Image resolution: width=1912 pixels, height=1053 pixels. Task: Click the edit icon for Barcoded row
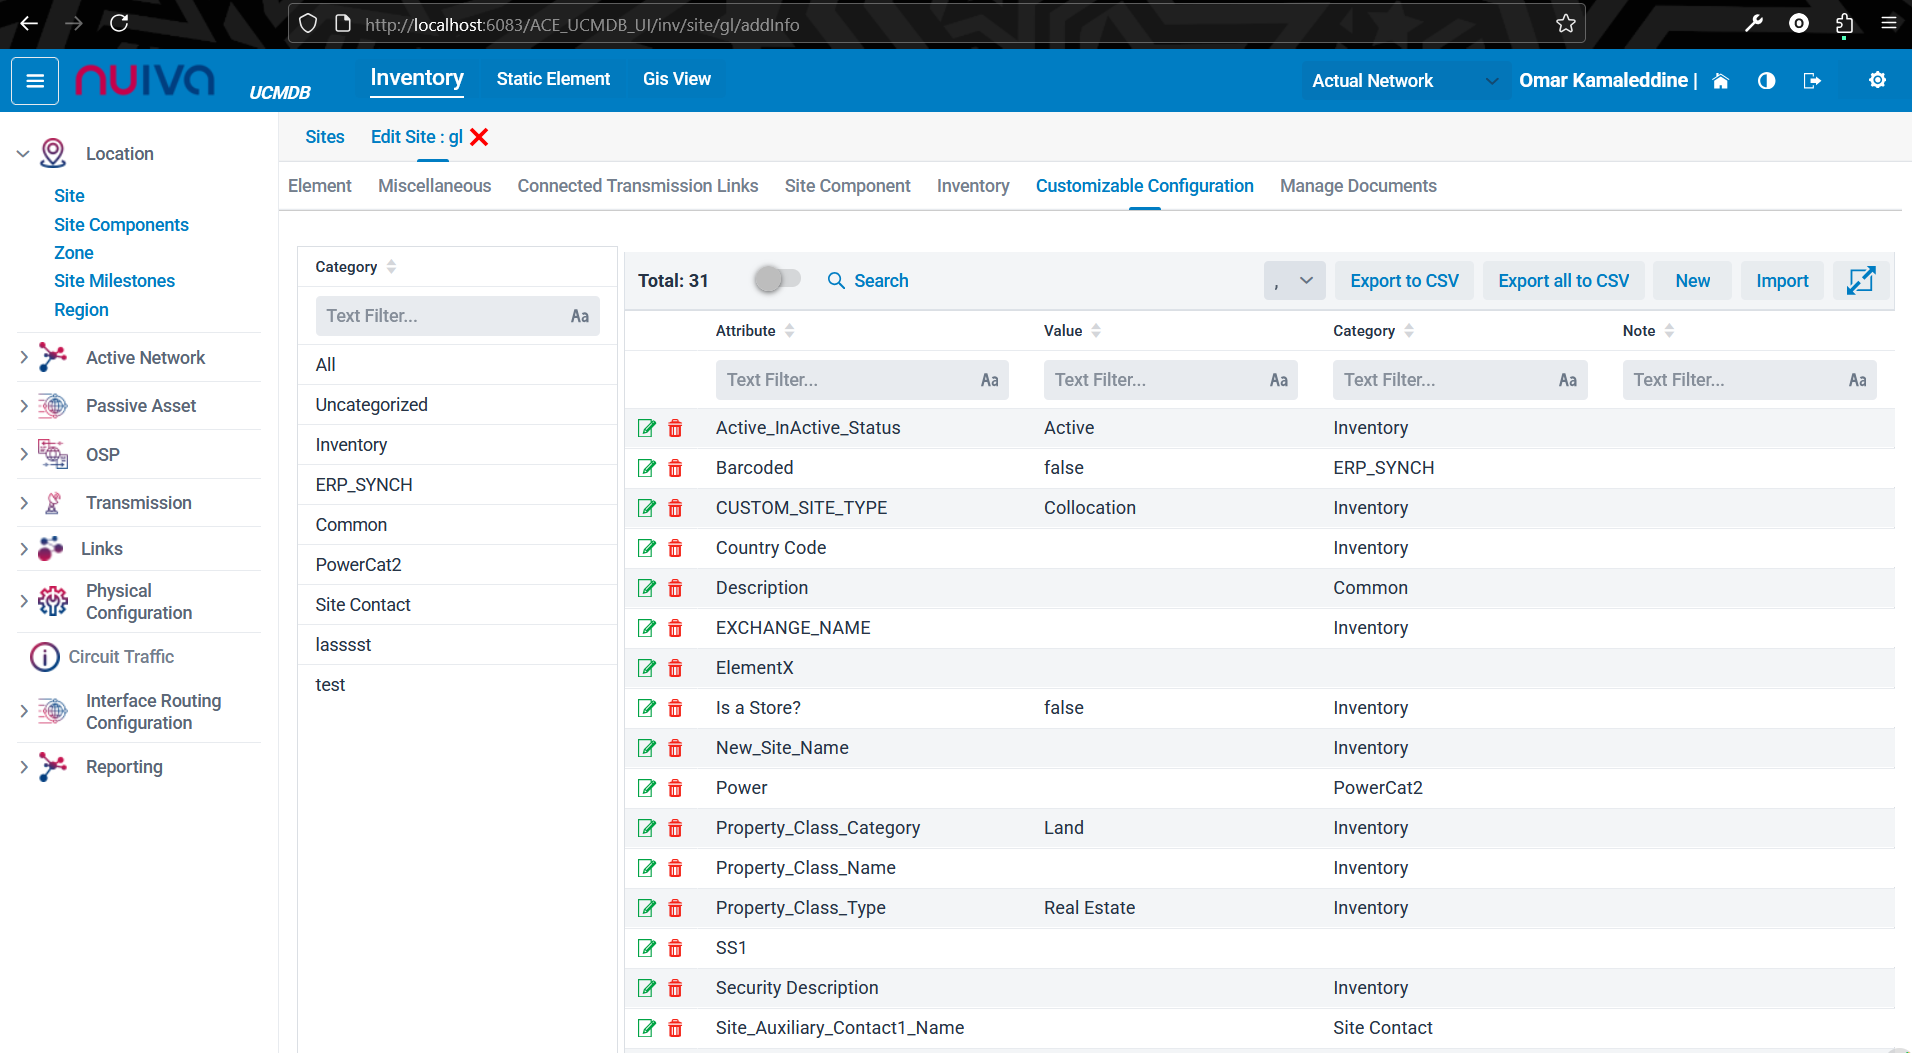(647, 468)
